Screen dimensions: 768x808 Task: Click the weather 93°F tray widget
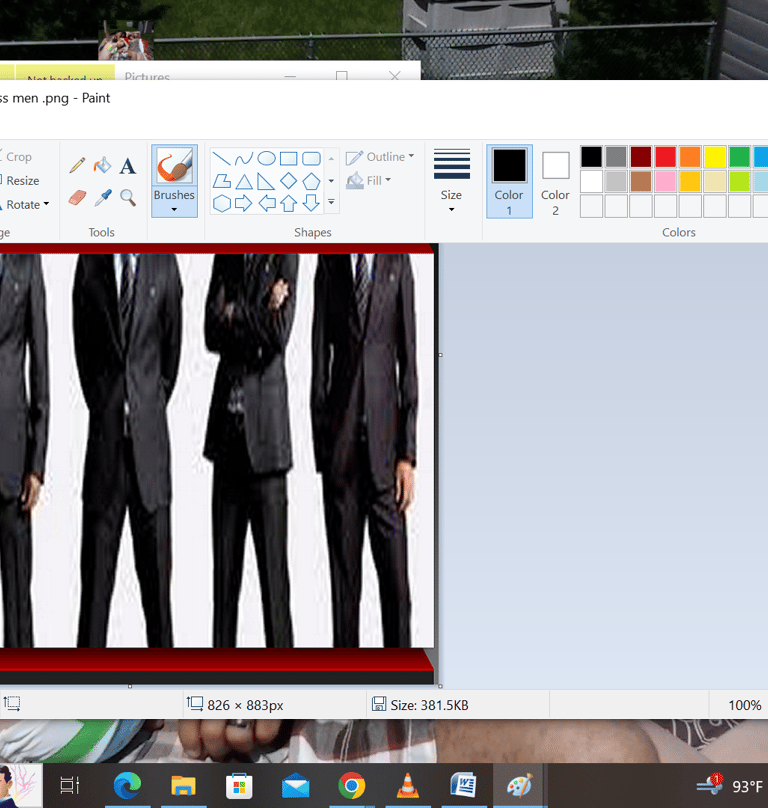click(x=730, y=786)
